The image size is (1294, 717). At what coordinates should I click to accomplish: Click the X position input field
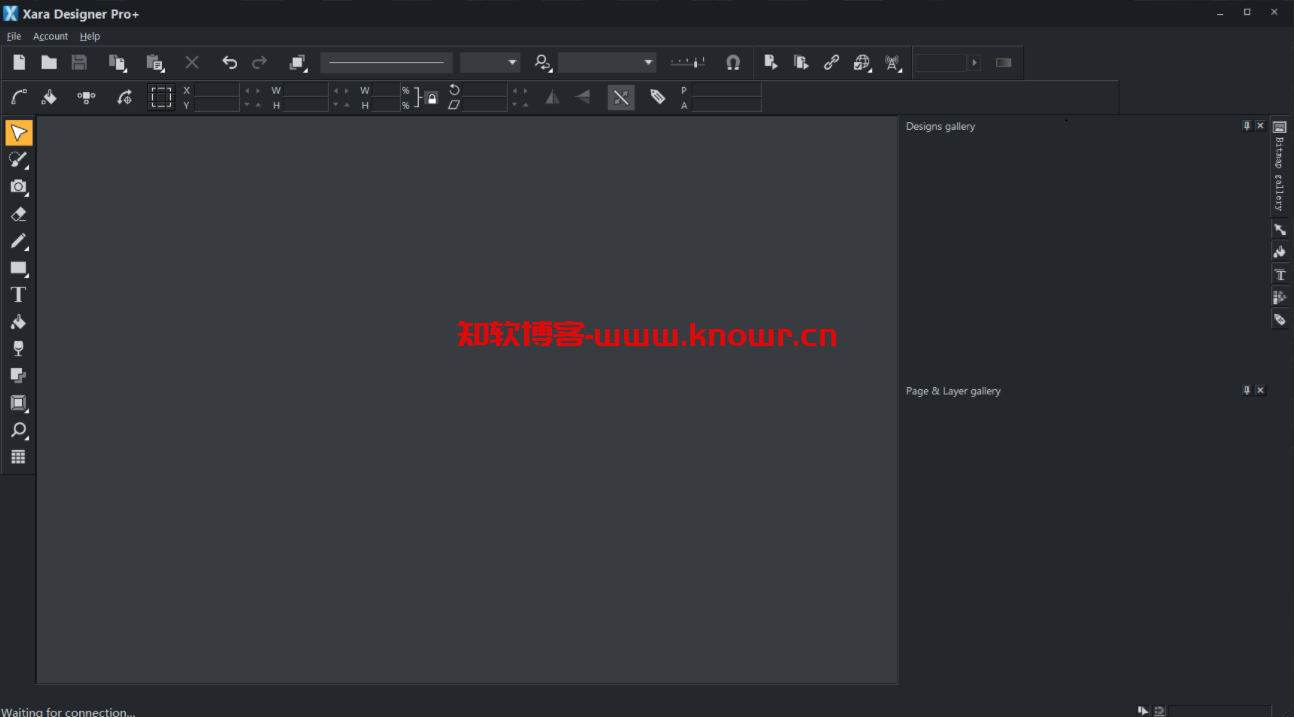coord(217,90)
